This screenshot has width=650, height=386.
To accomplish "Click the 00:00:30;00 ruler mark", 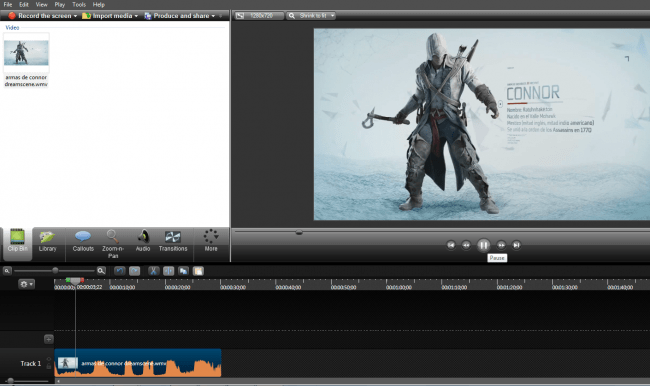I will (x=233, y=287).
